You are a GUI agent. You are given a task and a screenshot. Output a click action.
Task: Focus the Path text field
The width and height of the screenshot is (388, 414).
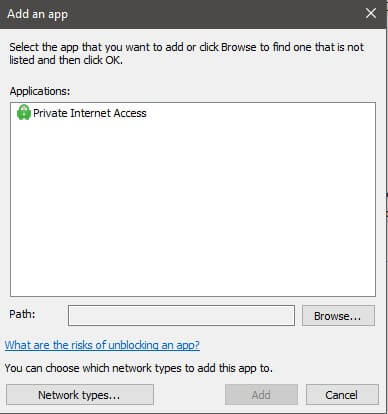[x=181, y=315]
